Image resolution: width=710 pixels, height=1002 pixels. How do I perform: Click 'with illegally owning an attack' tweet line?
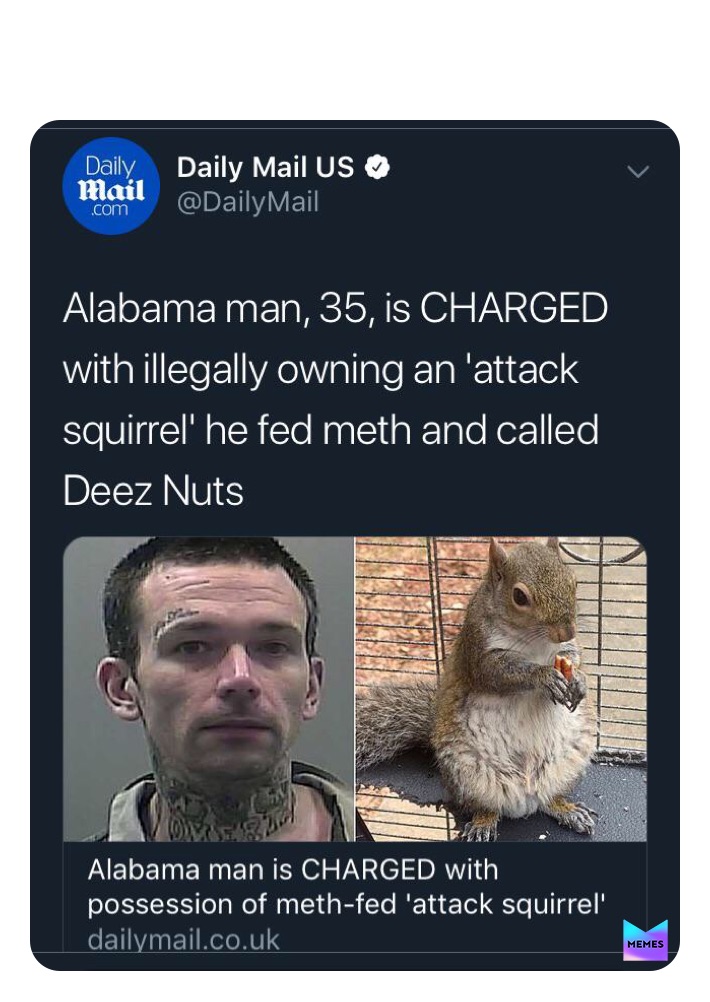(x=321, y=370)
